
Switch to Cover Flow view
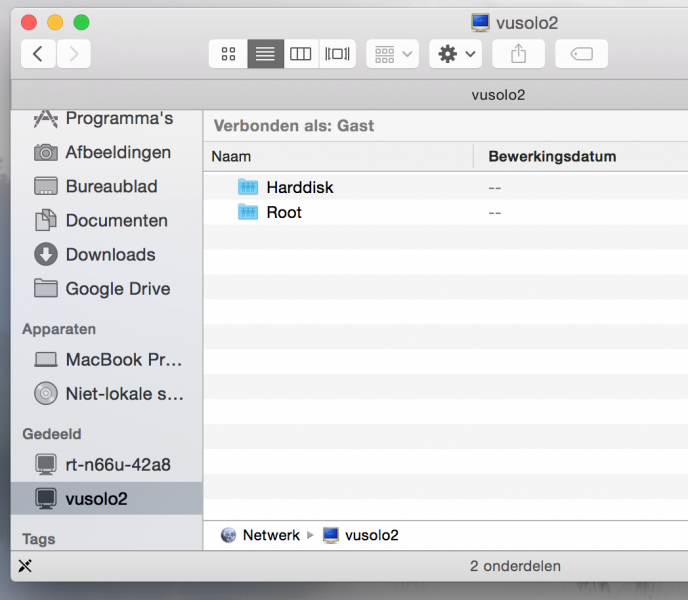337,54
